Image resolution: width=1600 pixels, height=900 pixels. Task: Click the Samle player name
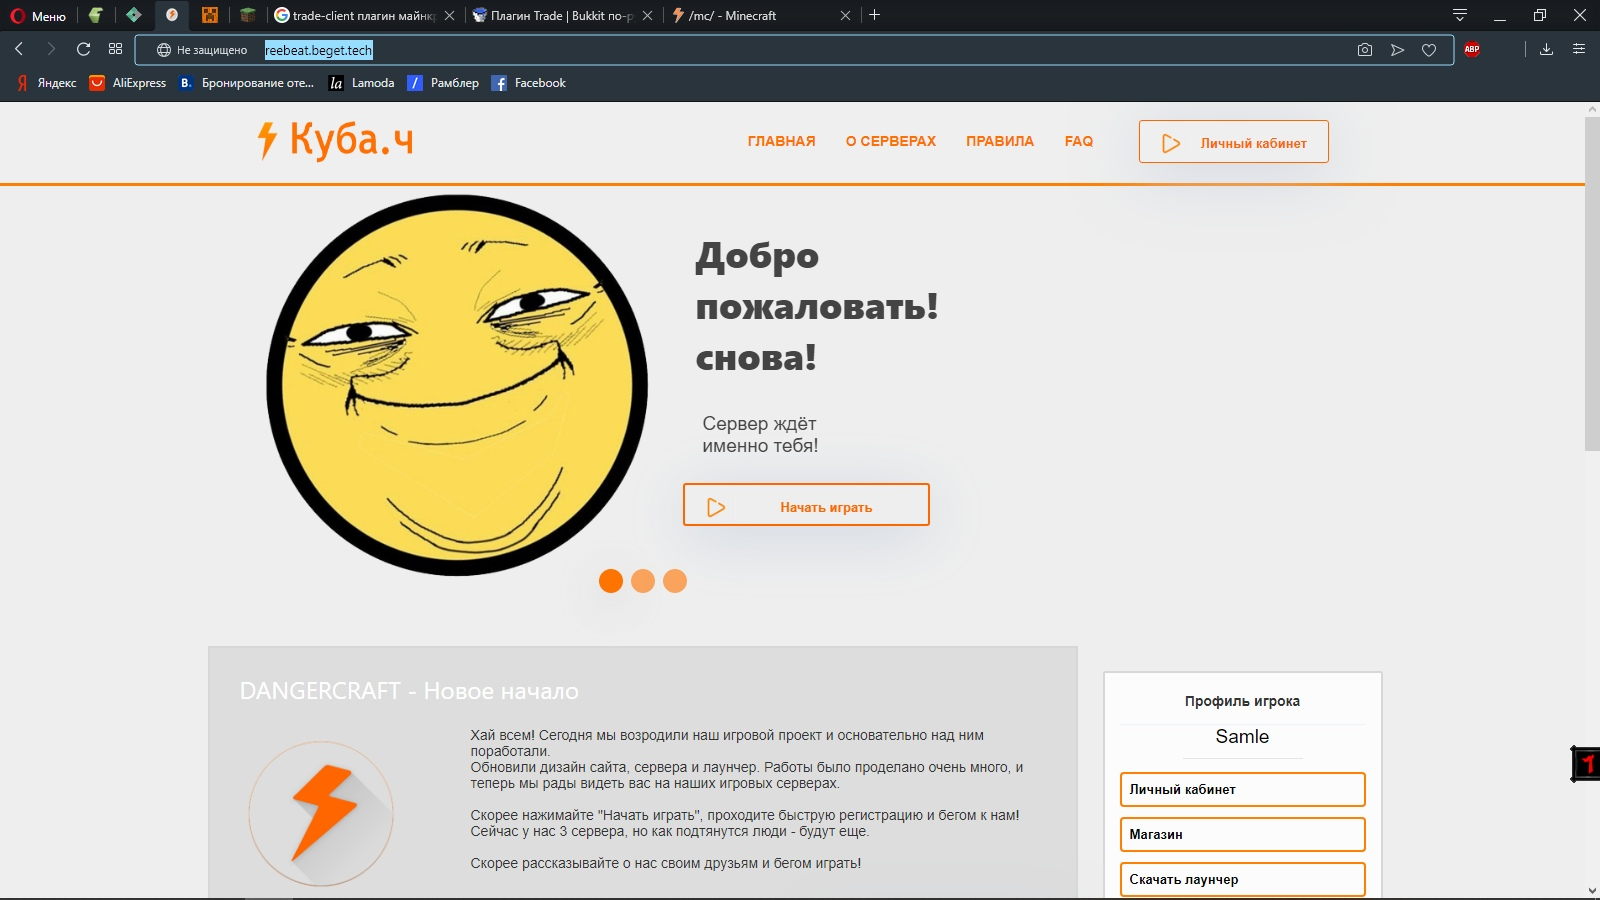pos(1242,737)
